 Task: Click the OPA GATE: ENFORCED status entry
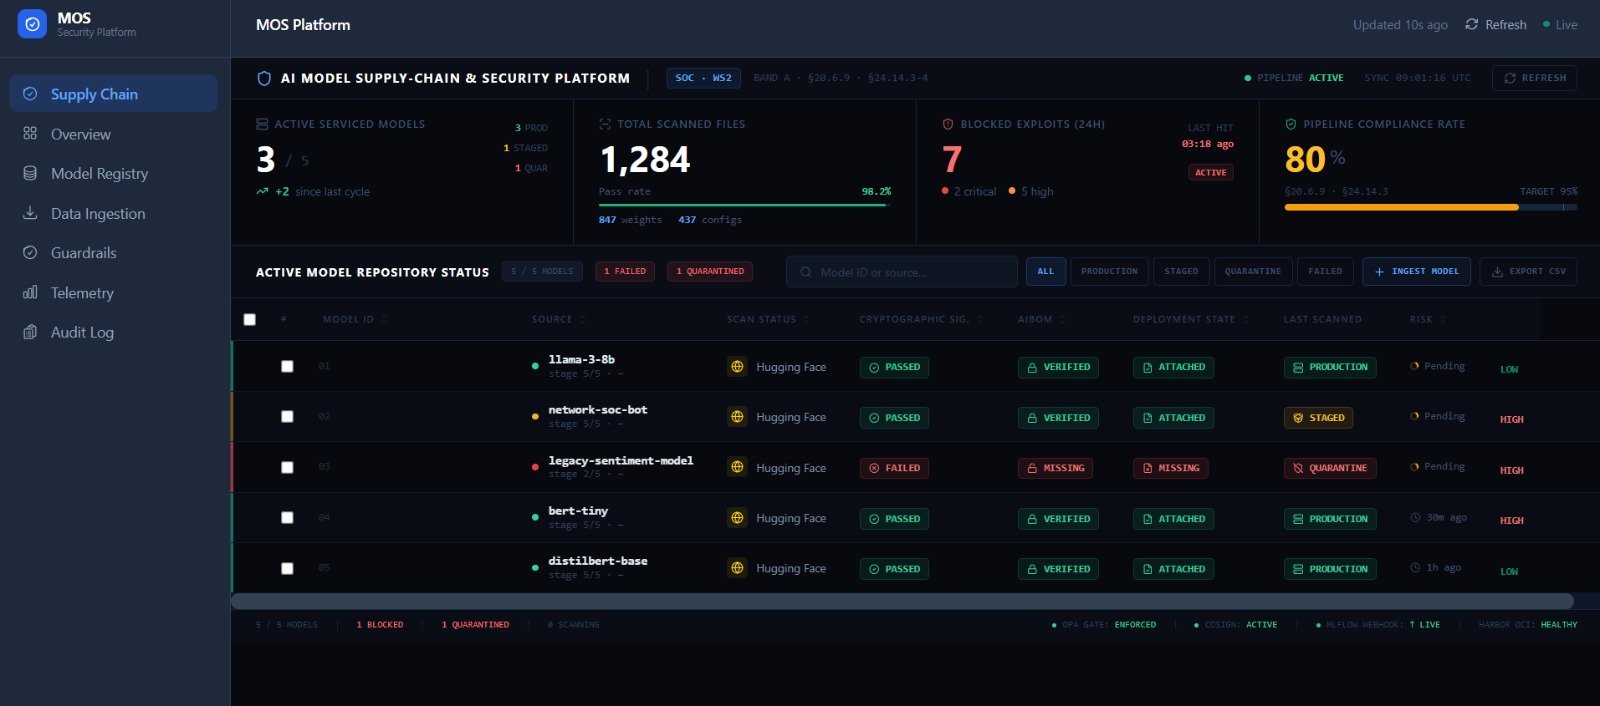pyautogui.click(x=1104, y=624)
